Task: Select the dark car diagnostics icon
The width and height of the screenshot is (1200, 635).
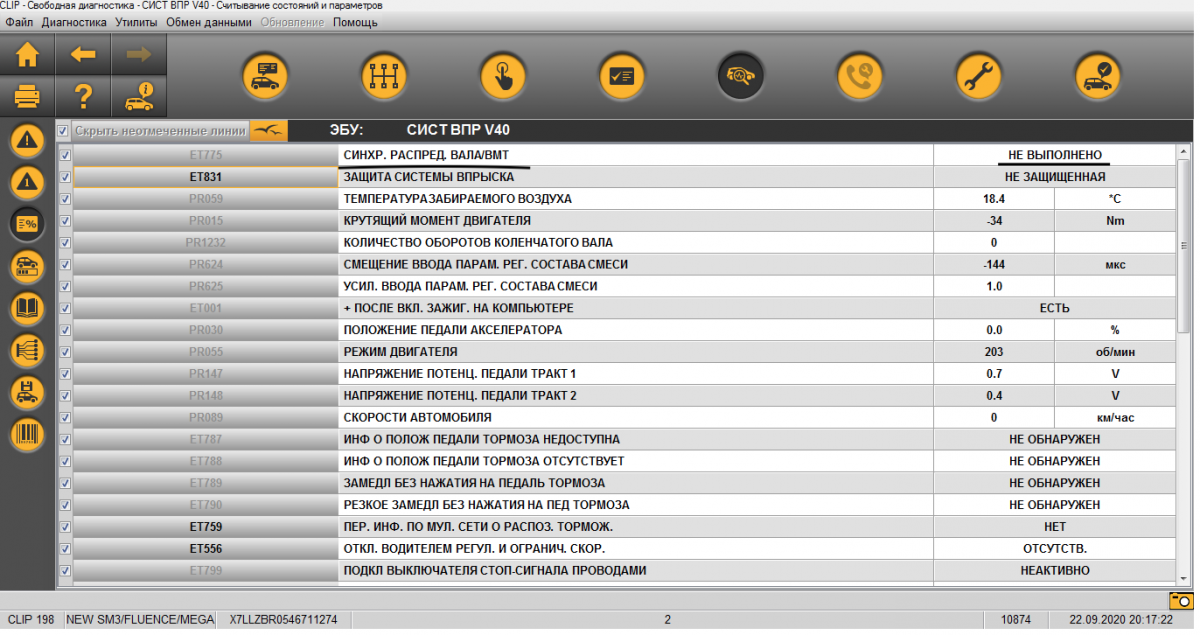Action: 741,75
